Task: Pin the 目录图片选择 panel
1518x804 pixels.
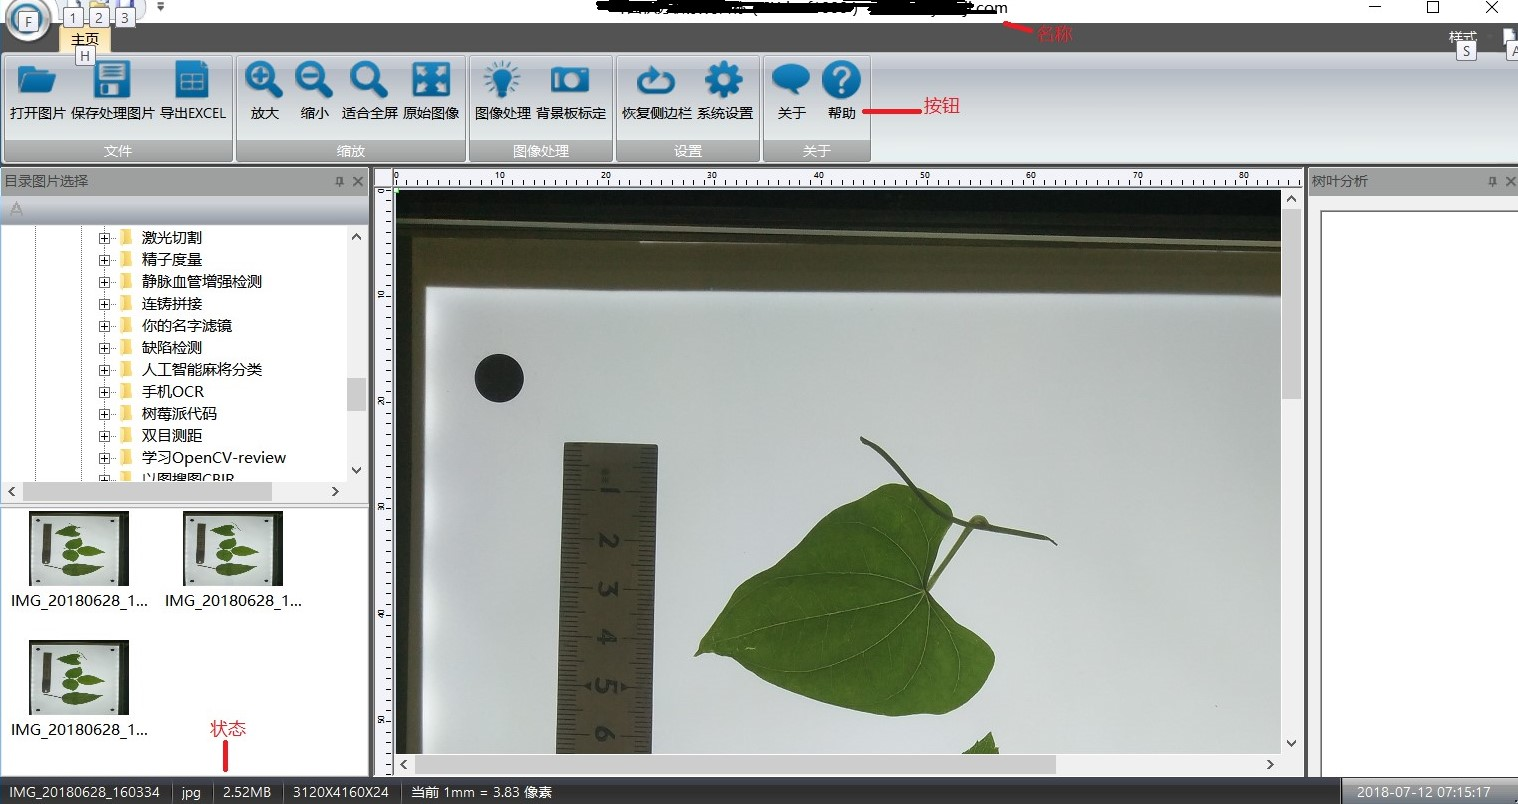Action: (339, 181)
